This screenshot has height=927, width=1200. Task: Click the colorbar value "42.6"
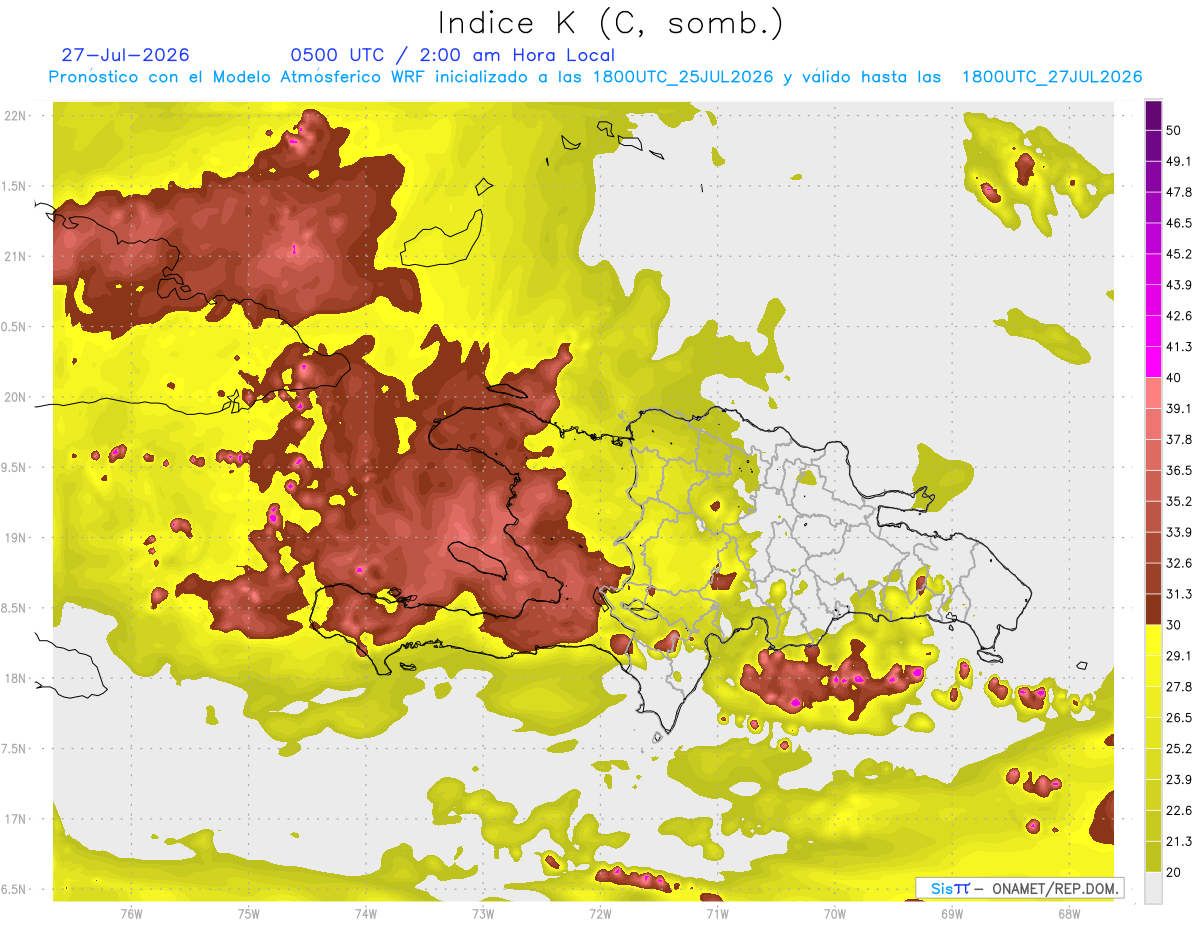[1179, 316]
